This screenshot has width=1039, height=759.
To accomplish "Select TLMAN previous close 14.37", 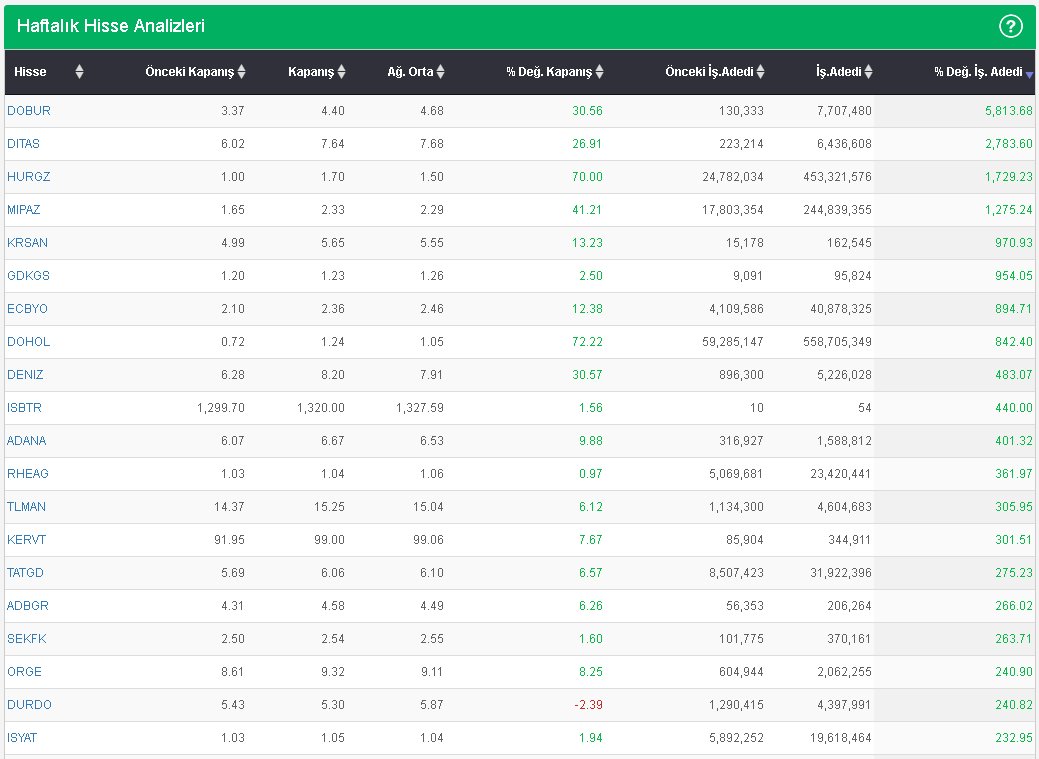I will tap(229, 507).
